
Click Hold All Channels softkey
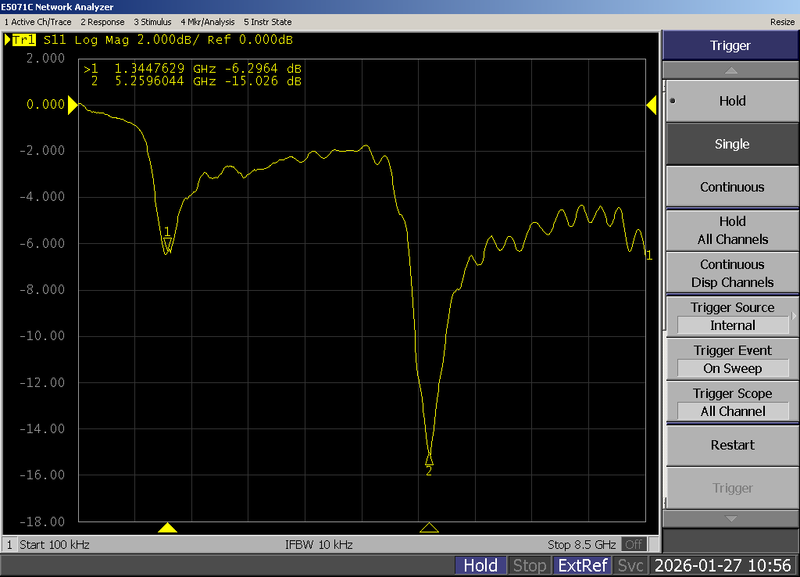click(x=731, y=229)
